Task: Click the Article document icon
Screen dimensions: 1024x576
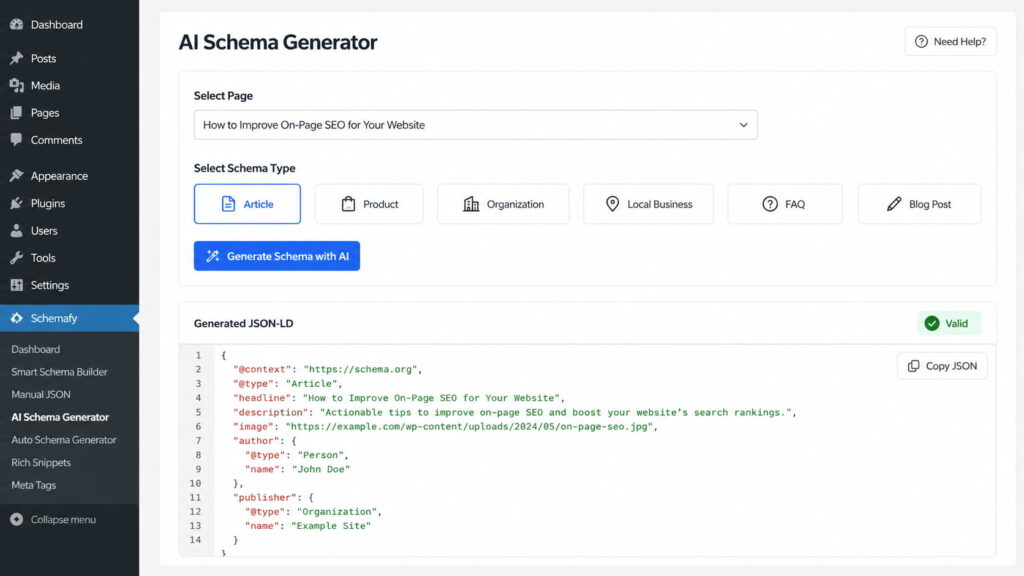Action: pos(228,204)
